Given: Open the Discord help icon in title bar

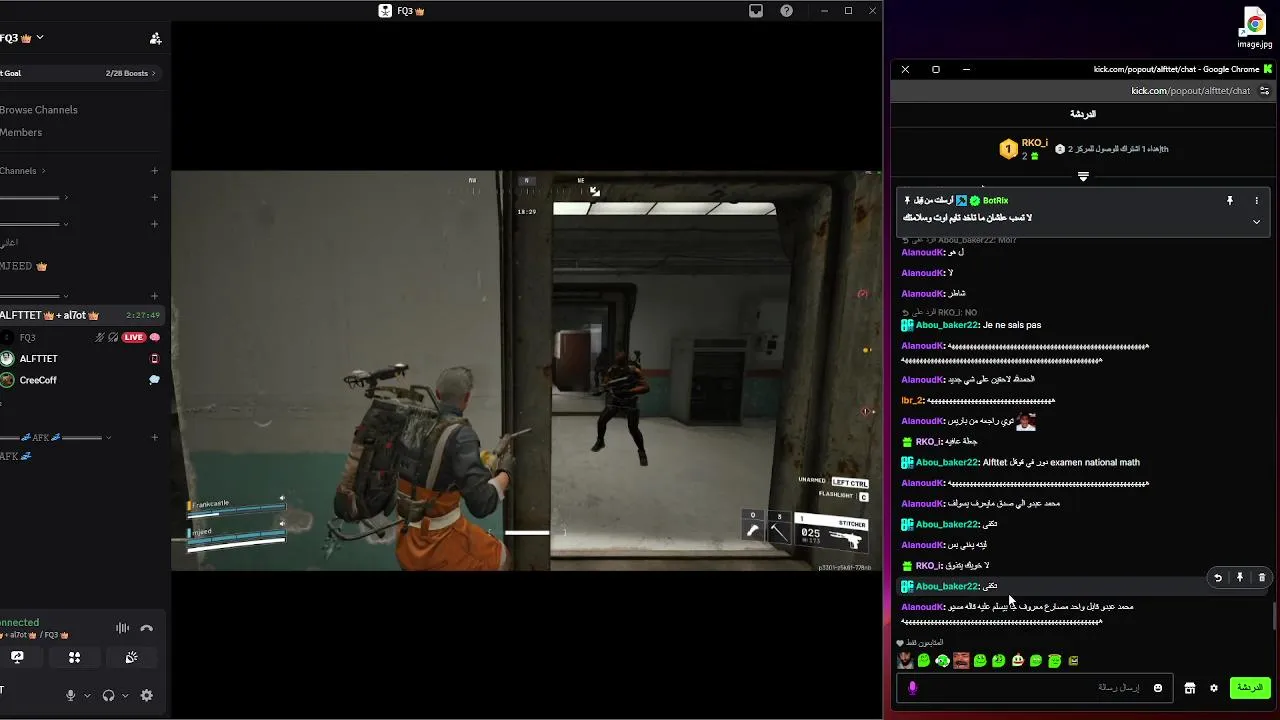Looking at the screenshot, I should pyautogui.click(x=787, y=11).
